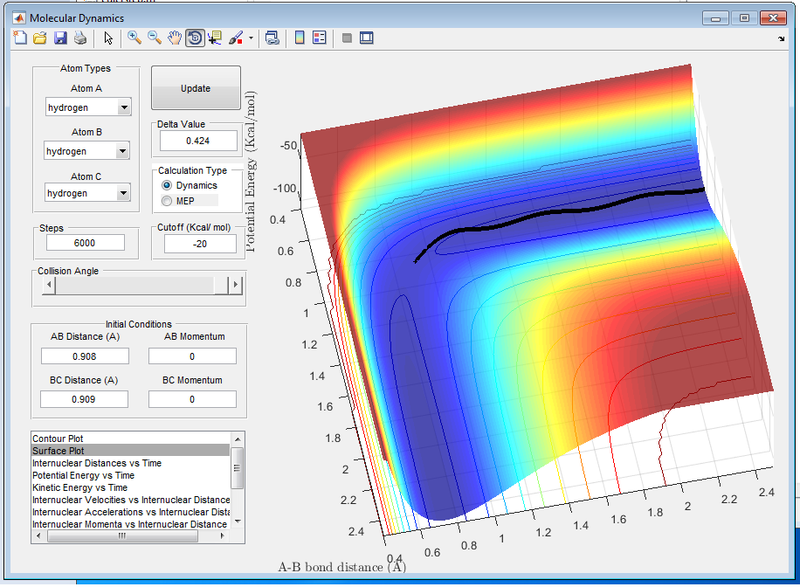
Task: Click the Print Figure icon
Action: coord(79,39)
